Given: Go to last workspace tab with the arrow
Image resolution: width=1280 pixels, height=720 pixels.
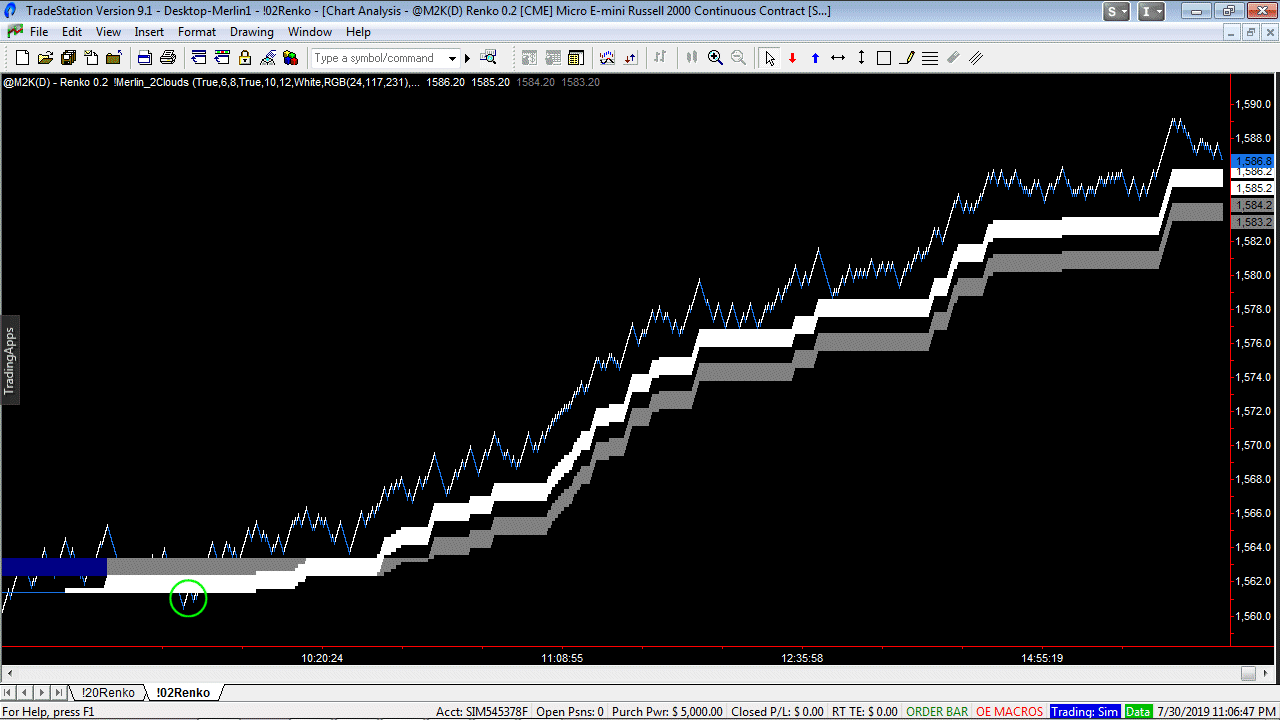Looking at the screenshot, I should 59,692.
